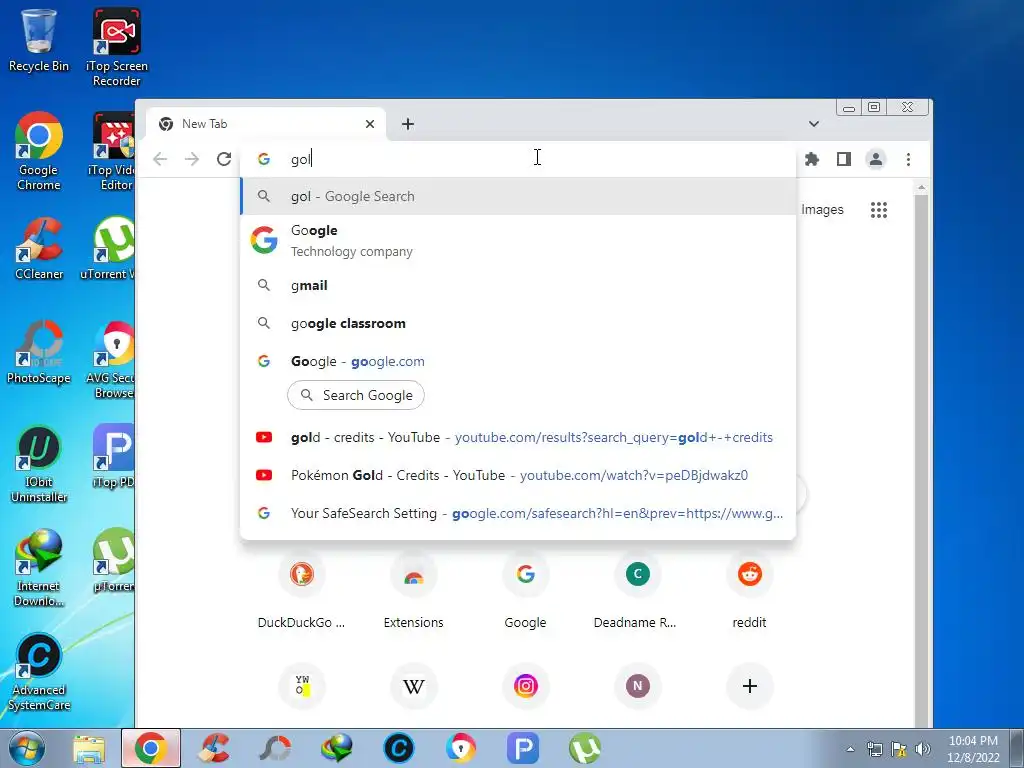Click the Chrome reload button
The width and height of the screenshot is (1024, 768).
click(x=224, y=159)
